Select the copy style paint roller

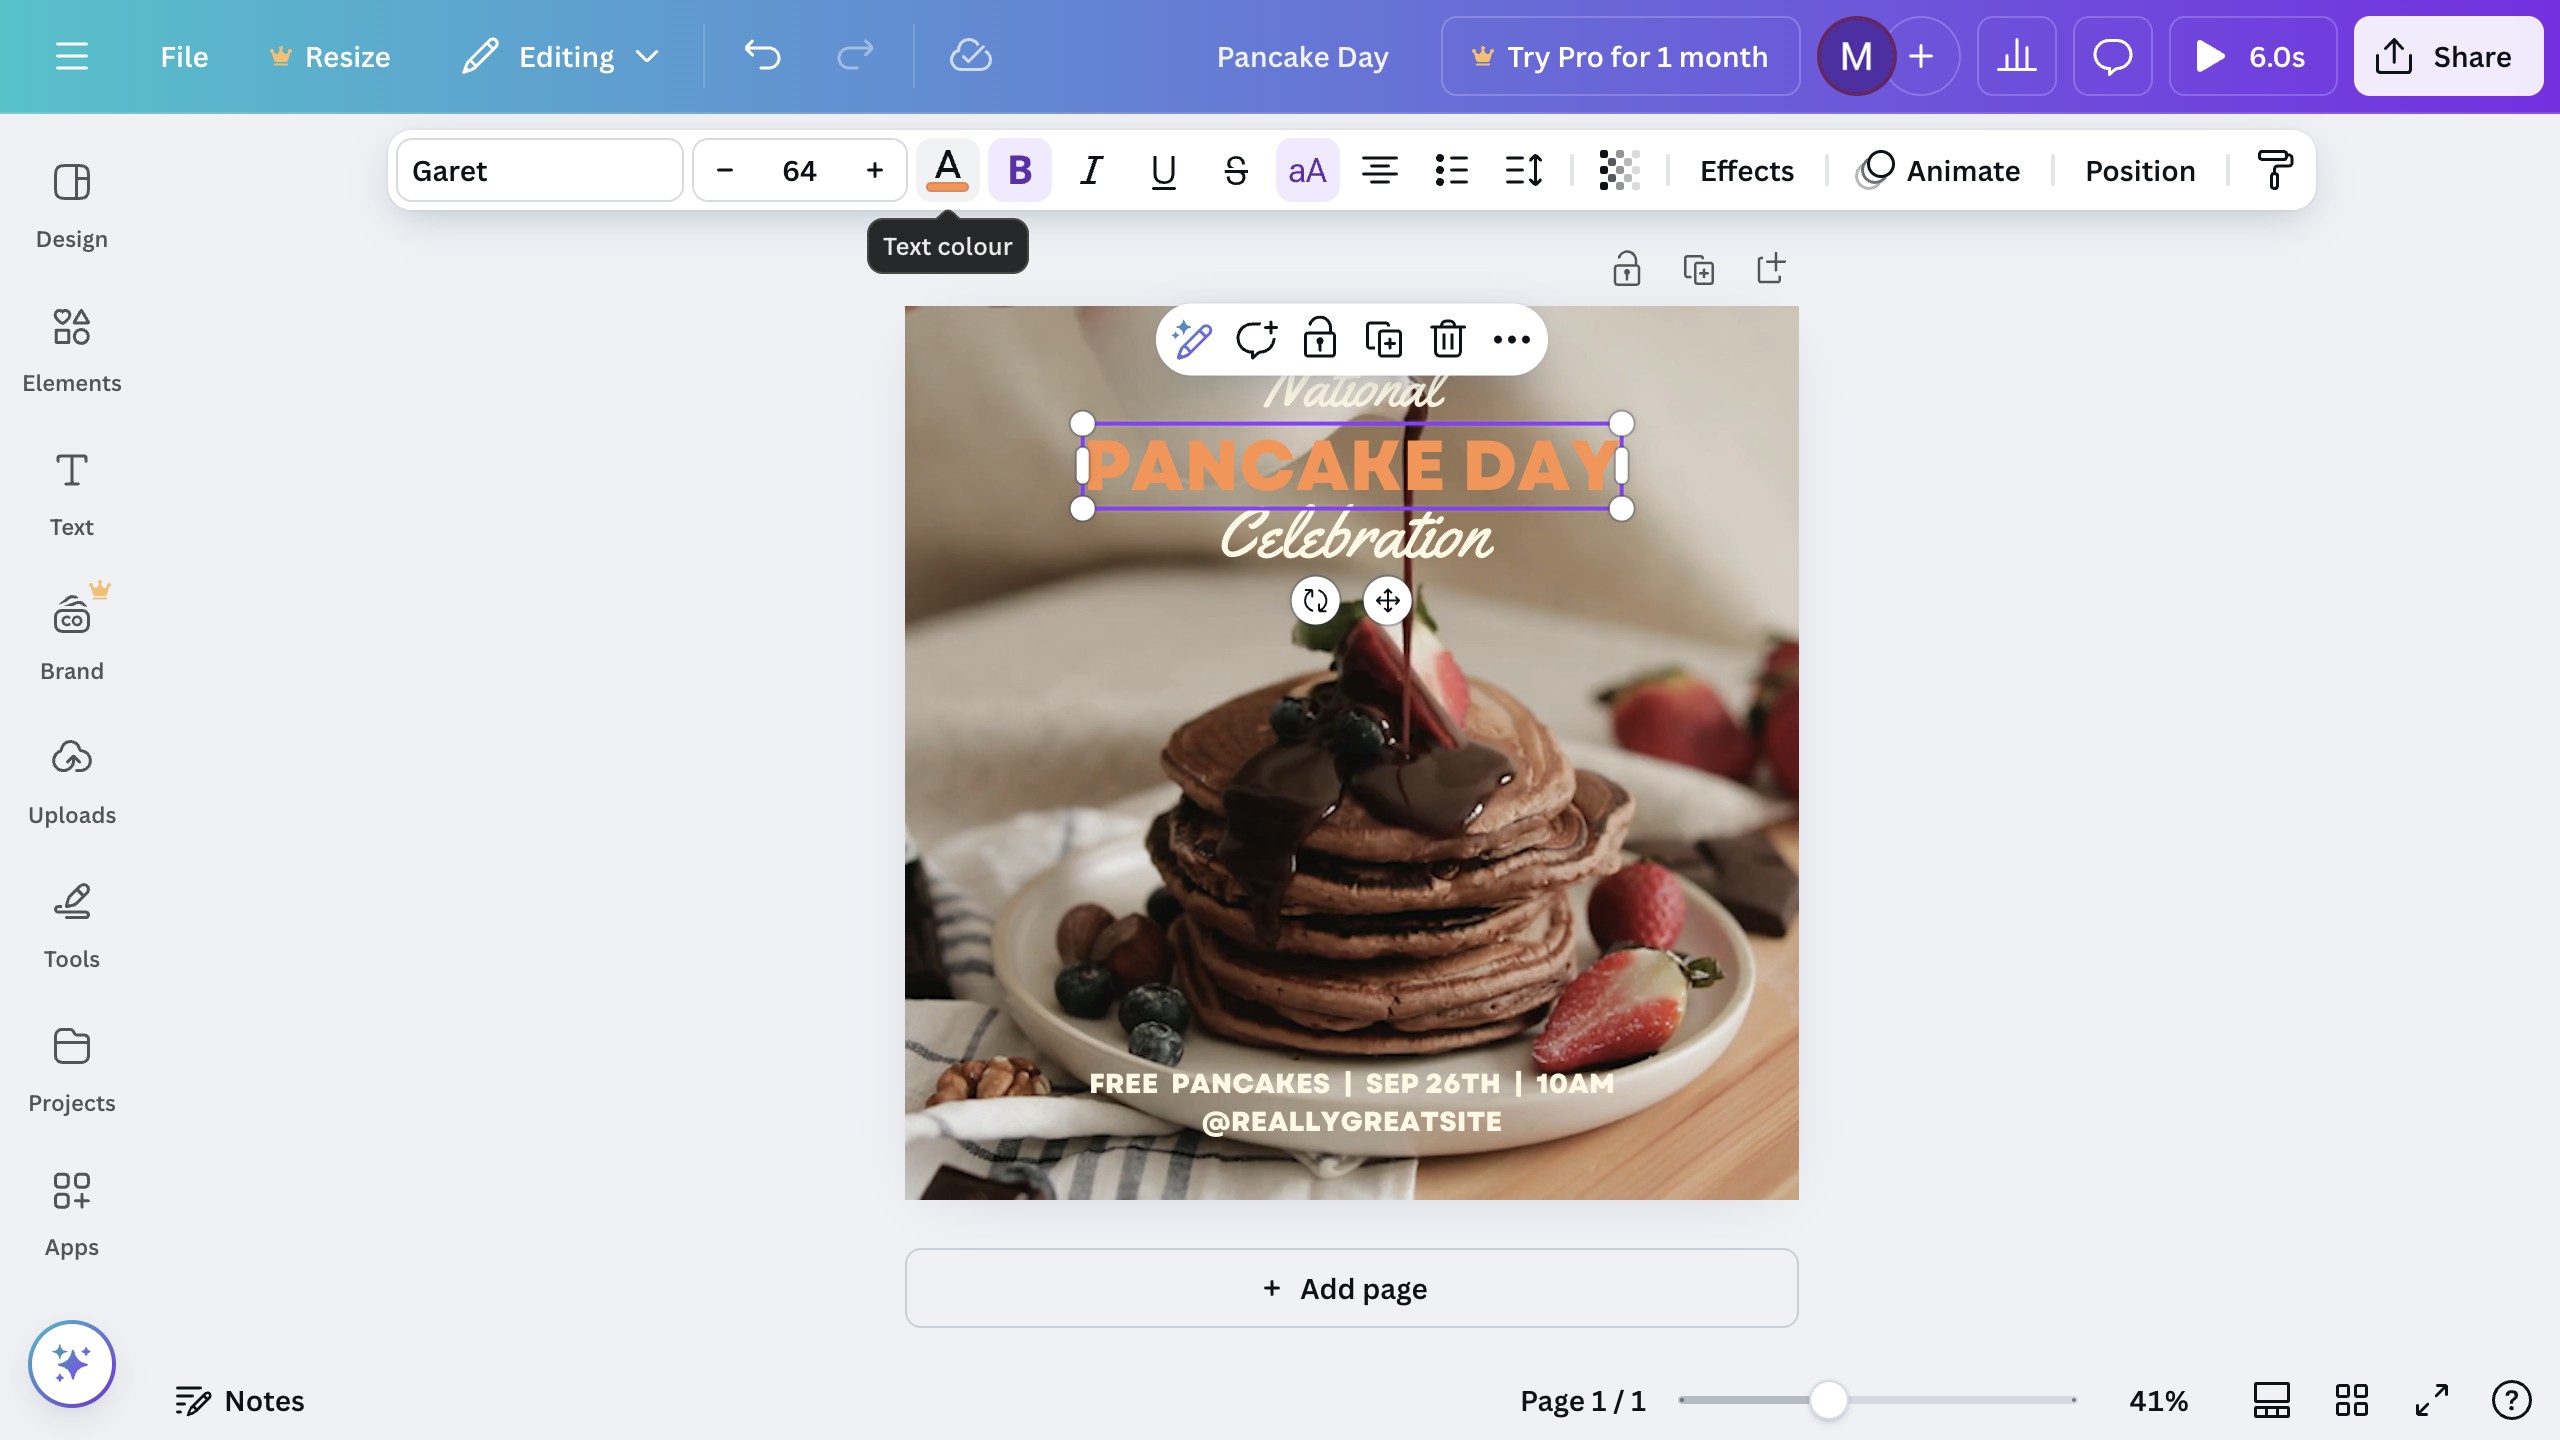tap(2274, 171)
